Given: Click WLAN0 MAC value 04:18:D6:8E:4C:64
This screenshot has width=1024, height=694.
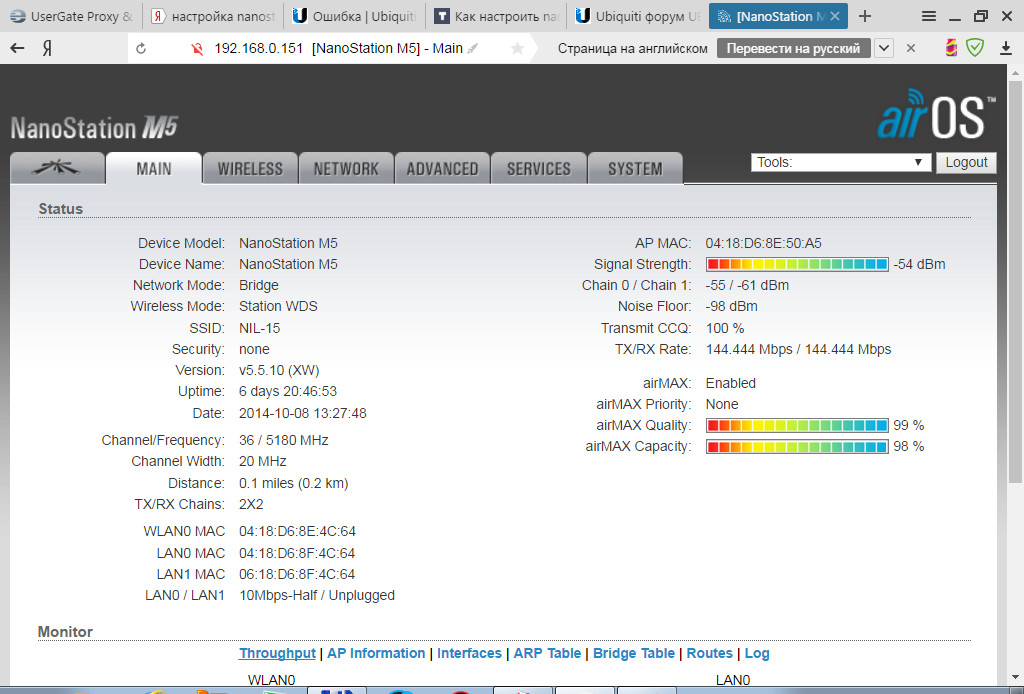Looking at the screenshot, I should pos(297,531).
